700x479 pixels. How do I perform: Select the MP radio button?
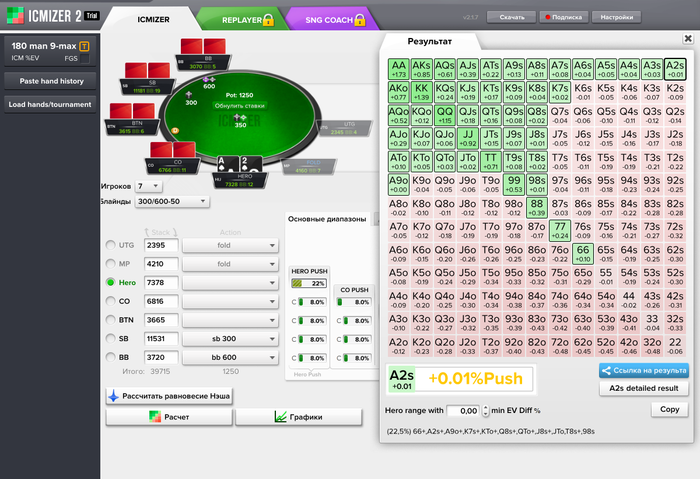[110, 264]
